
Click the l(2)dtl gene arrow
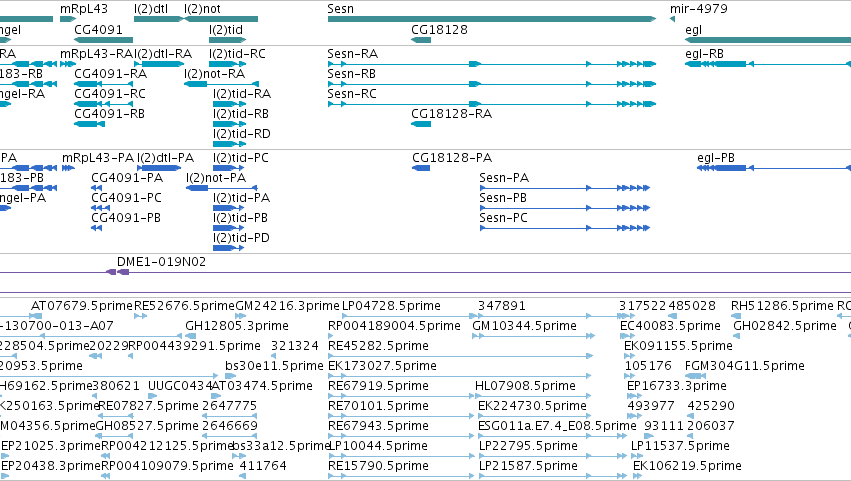click(x=158, y=19)
